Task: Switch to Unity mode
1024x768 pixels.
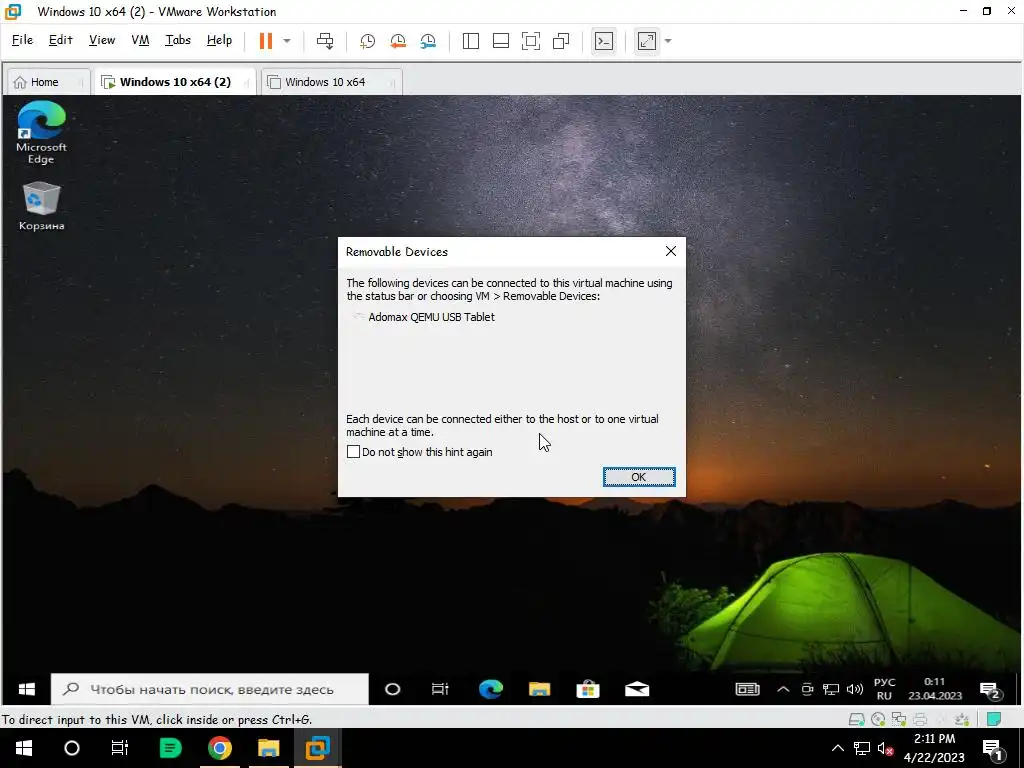Action: (x=561, y=41)
